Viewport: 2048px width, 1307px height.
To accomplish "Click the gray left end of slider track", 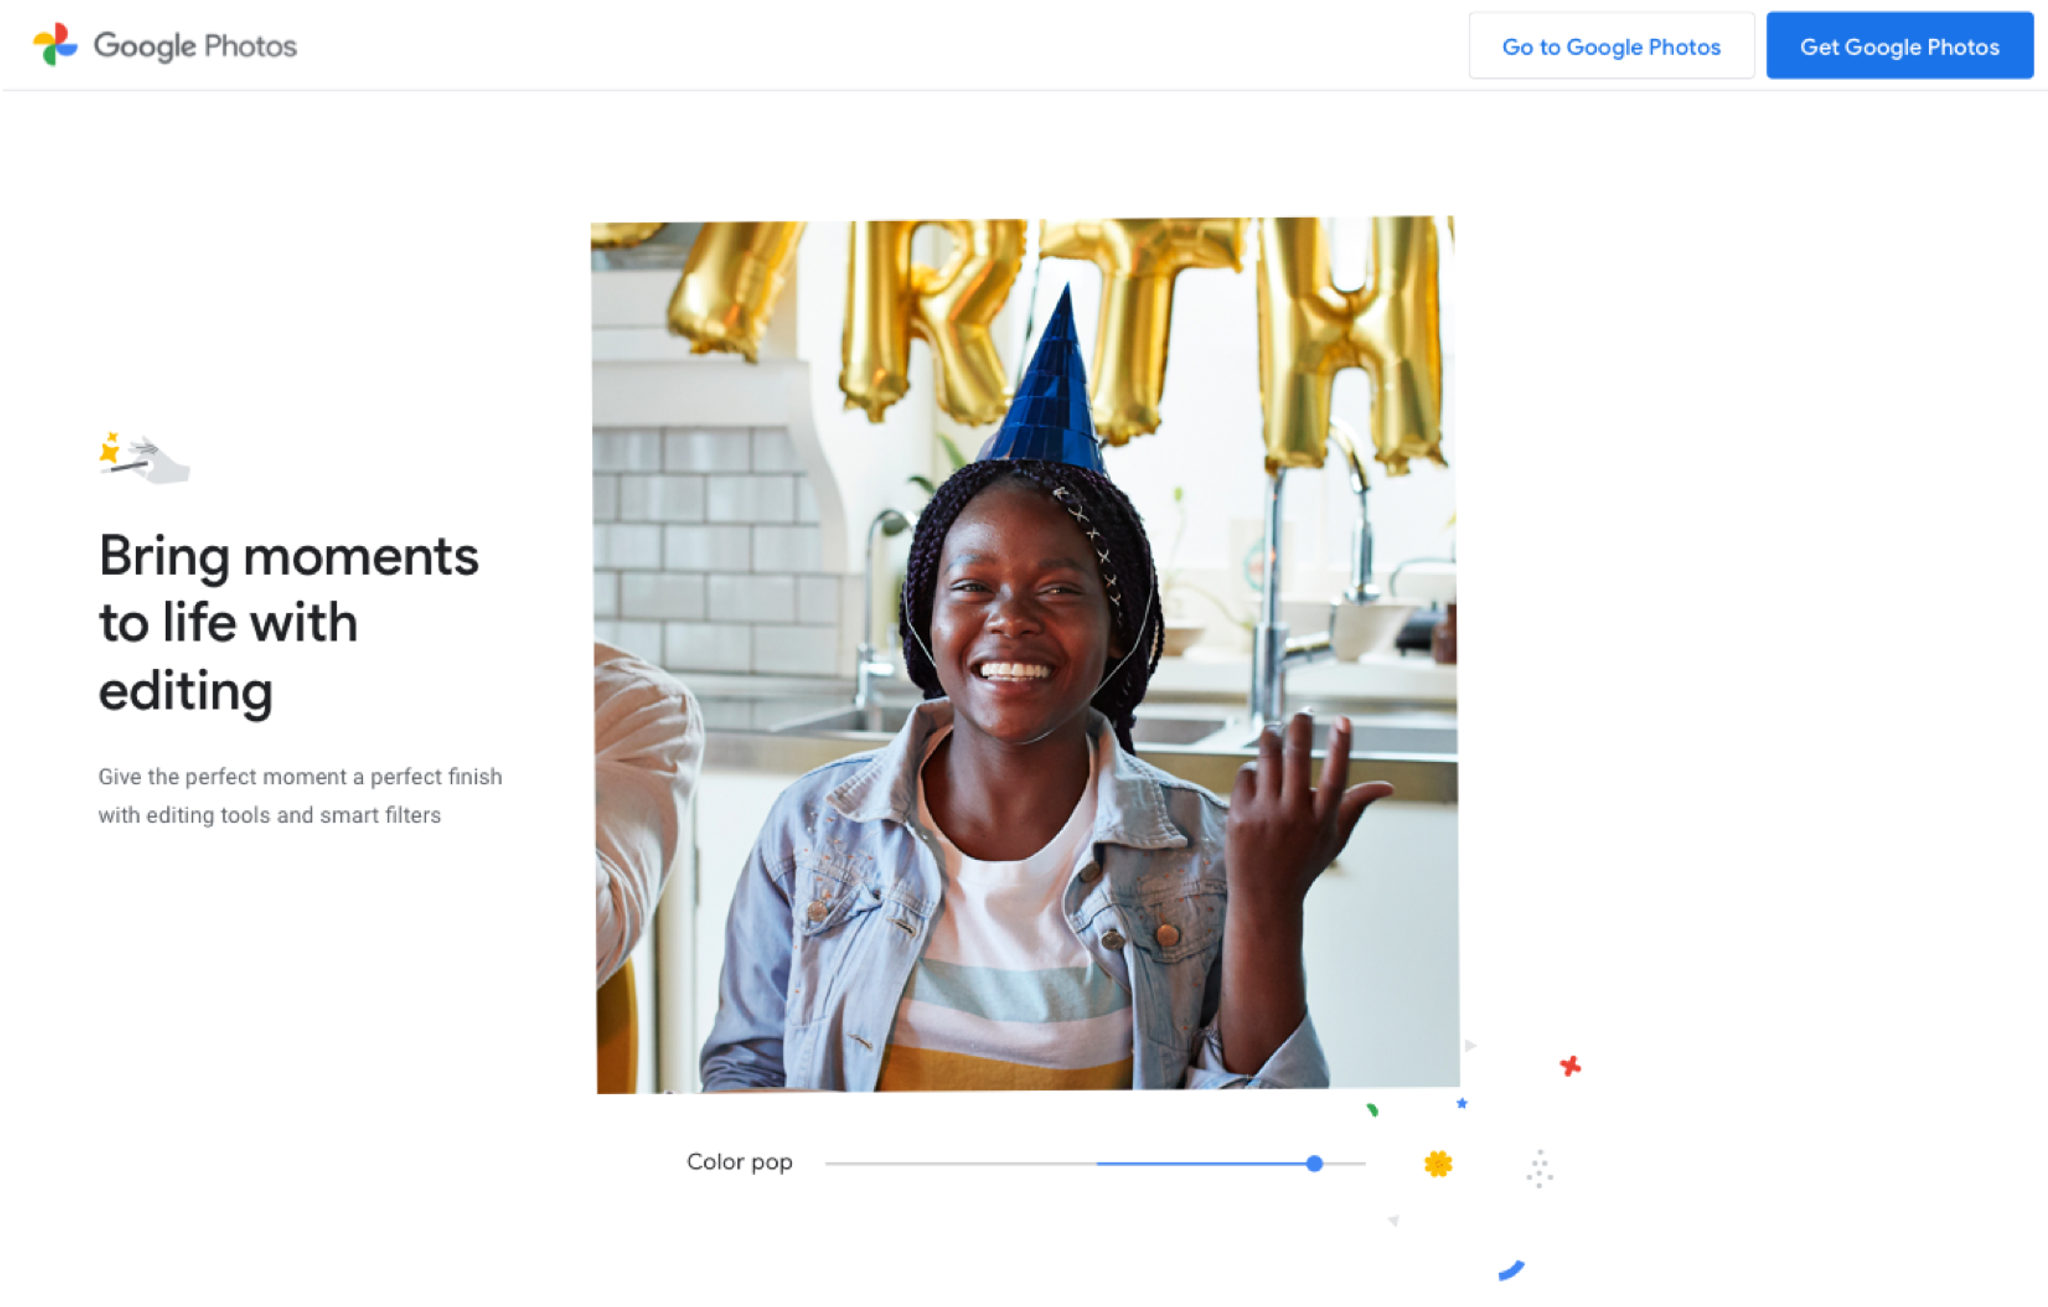I will (900, 1163).
